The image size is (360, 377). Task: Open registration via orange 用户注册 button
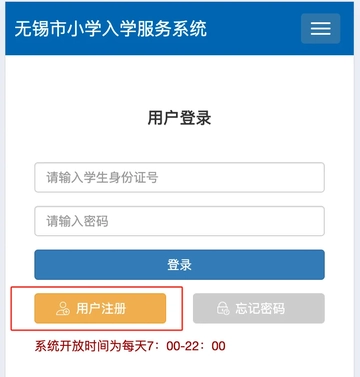pos(100,308)
